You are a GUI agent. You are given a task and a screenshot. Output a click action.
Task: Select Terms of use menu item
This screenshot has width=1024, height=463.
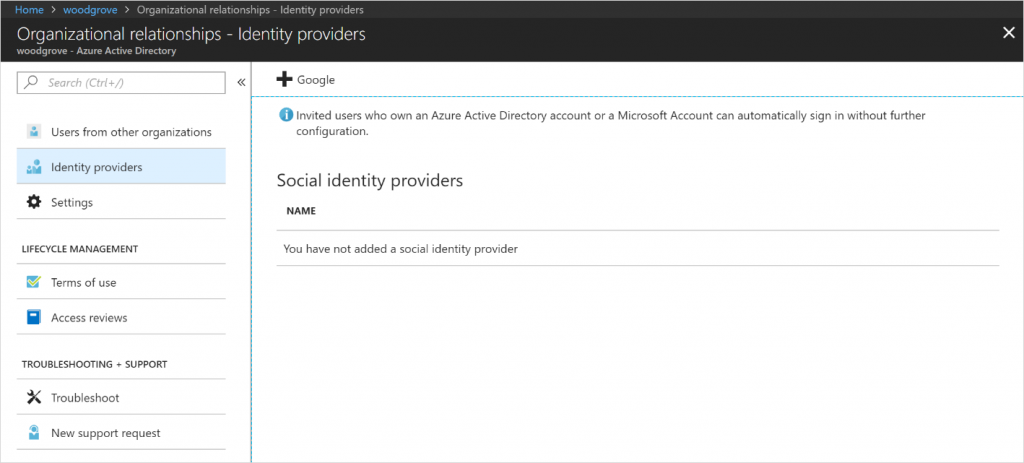[84, 283]
